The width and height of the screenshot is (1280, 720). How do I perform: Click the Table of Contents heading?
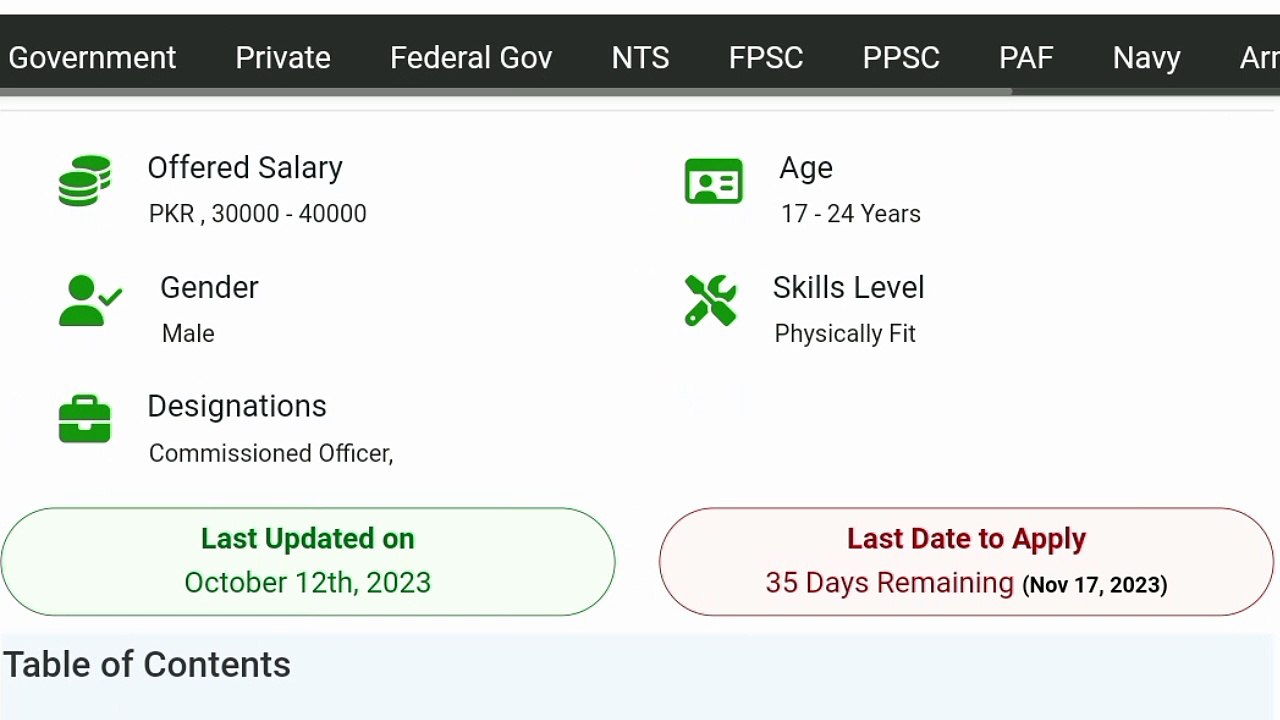pos(147,665)
